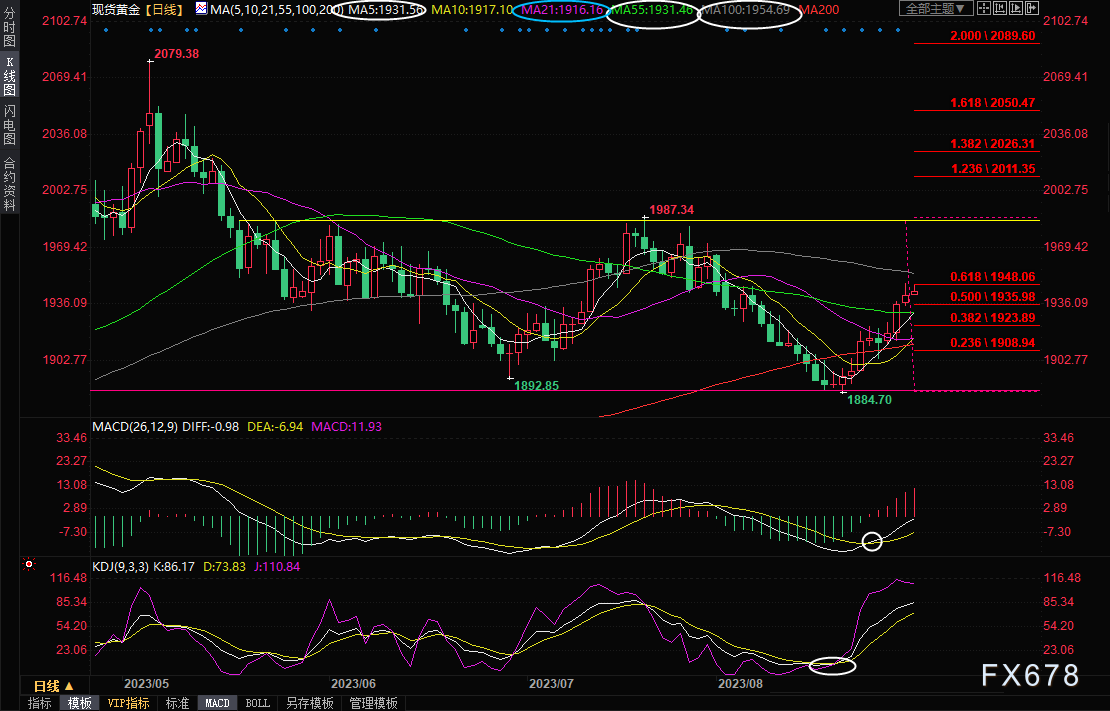
Task: Toggle the MACD indicator template
Action: pos(217,703)
